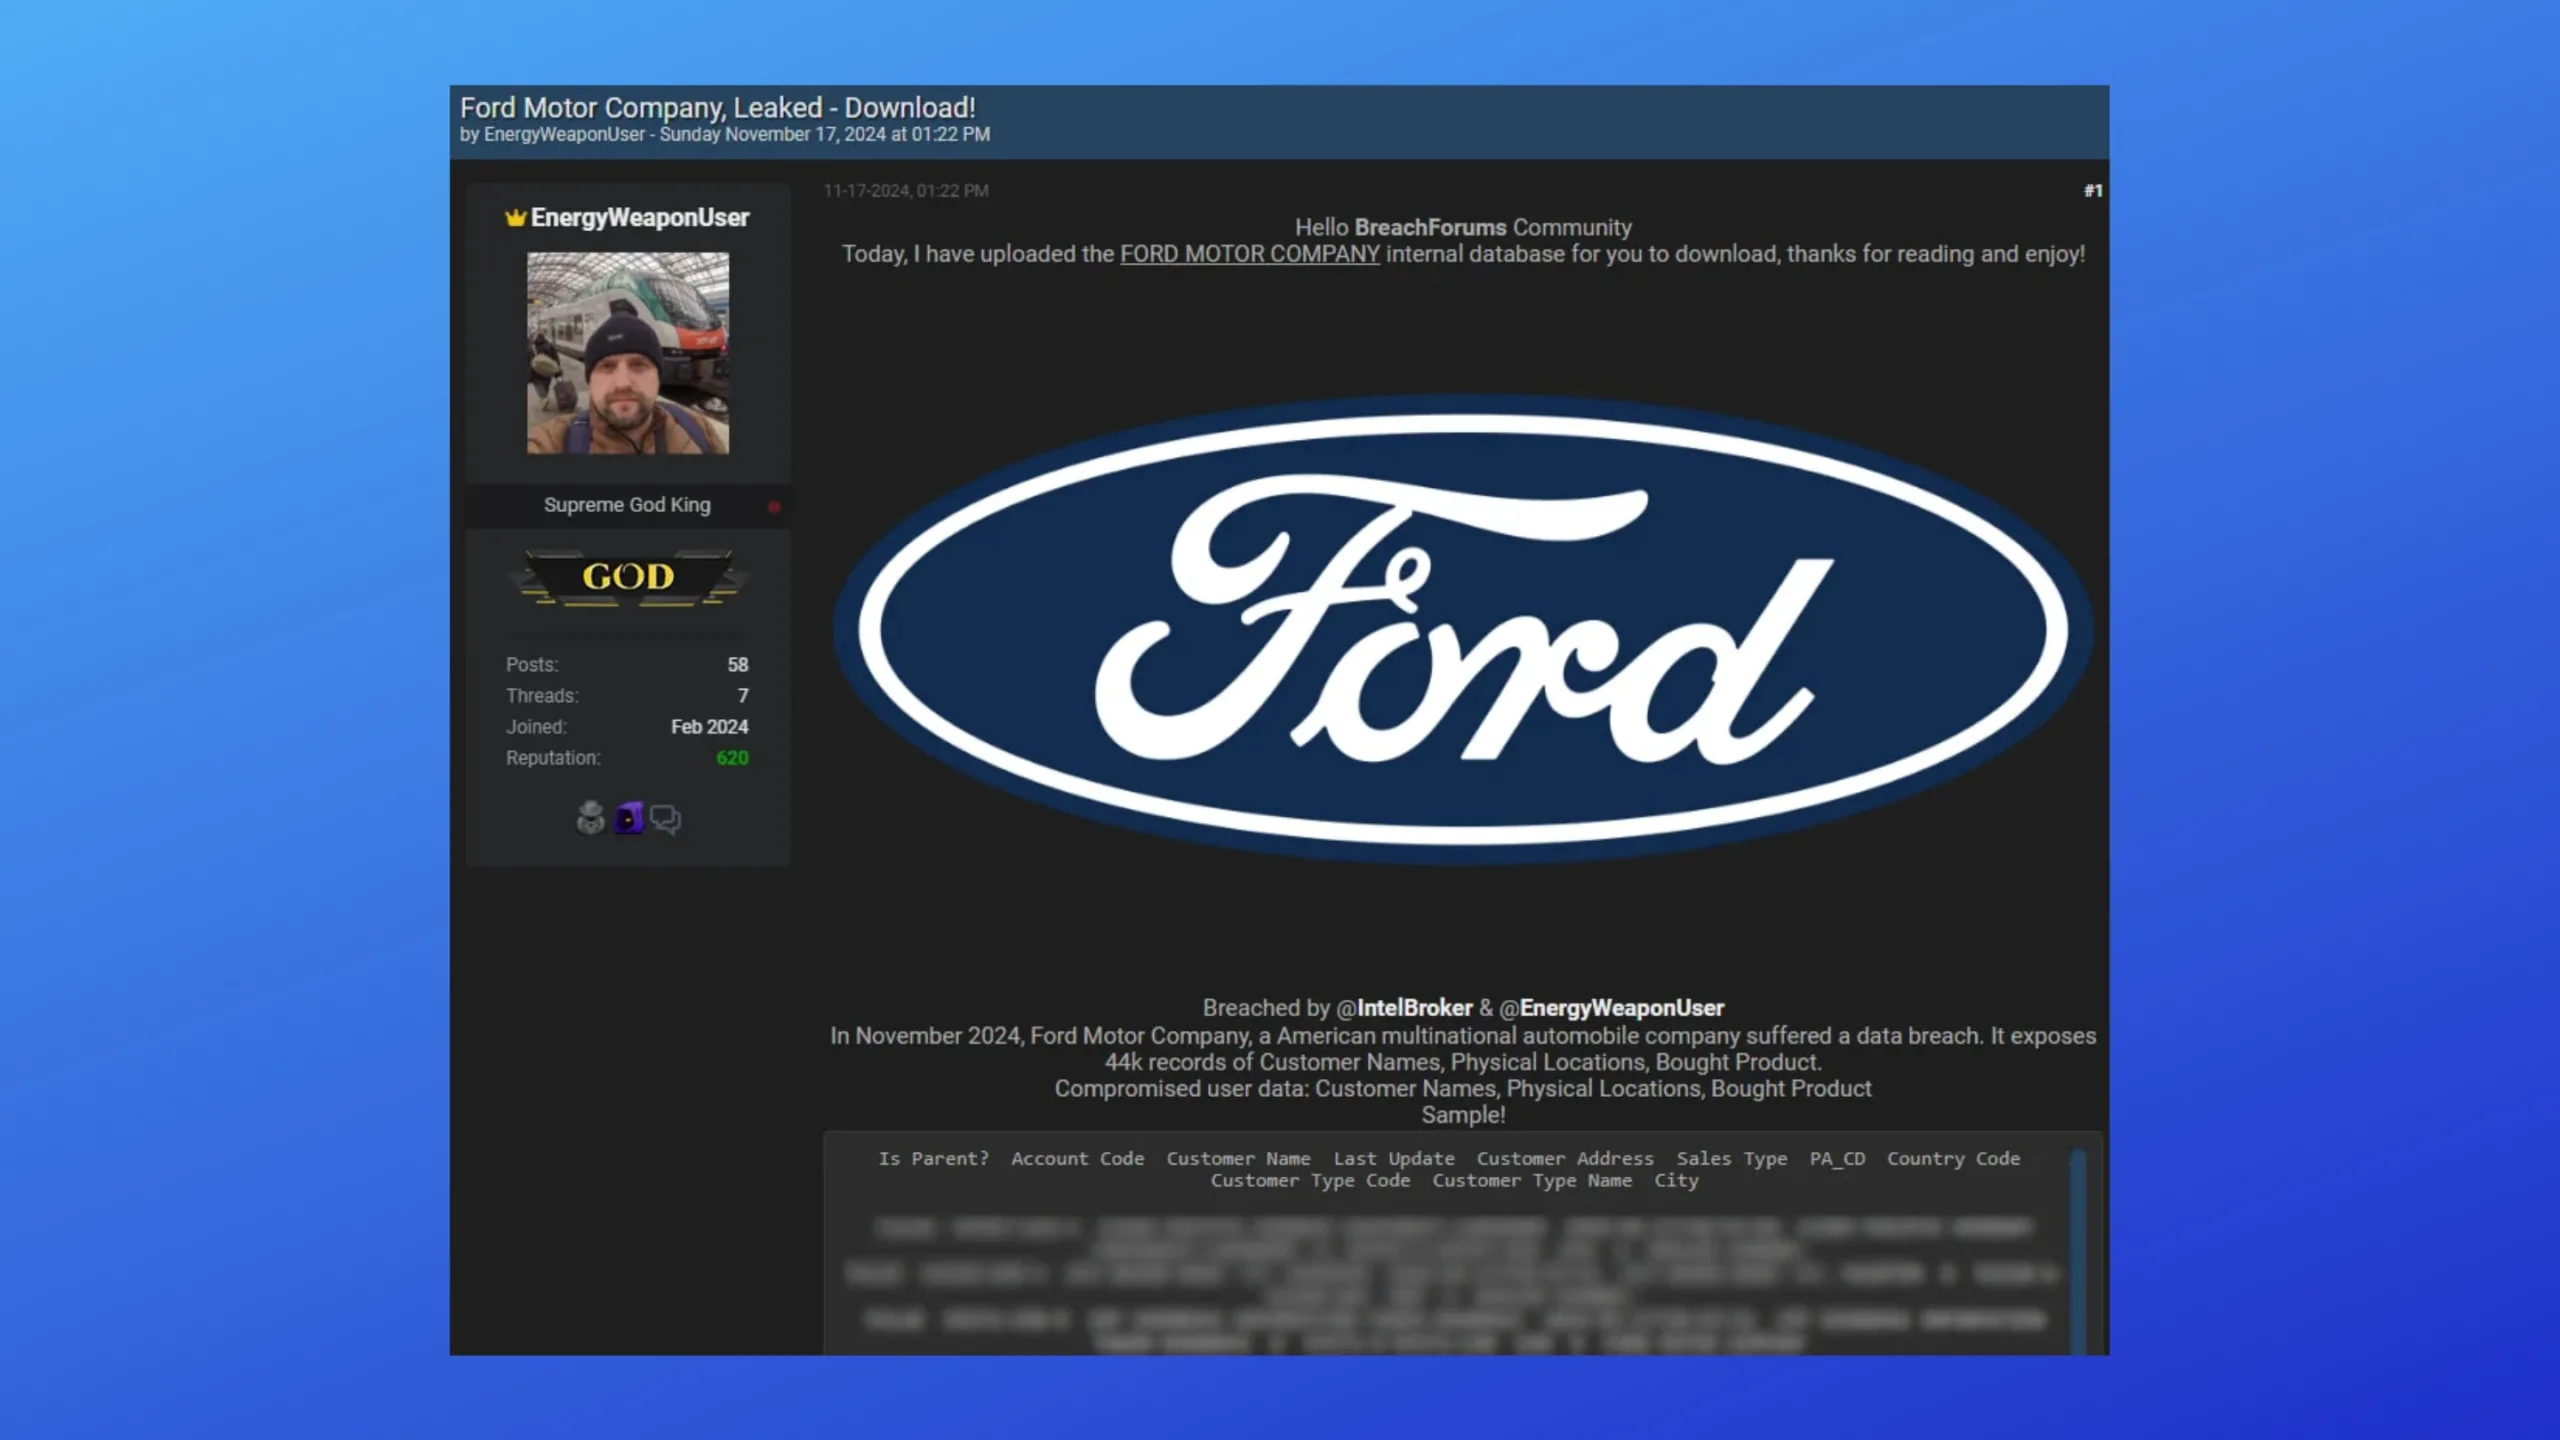Screen dimensions: 2560x1440
Task: Click the underlined FORD MOTOR COMPANY link
Action: pos(1249,254)
